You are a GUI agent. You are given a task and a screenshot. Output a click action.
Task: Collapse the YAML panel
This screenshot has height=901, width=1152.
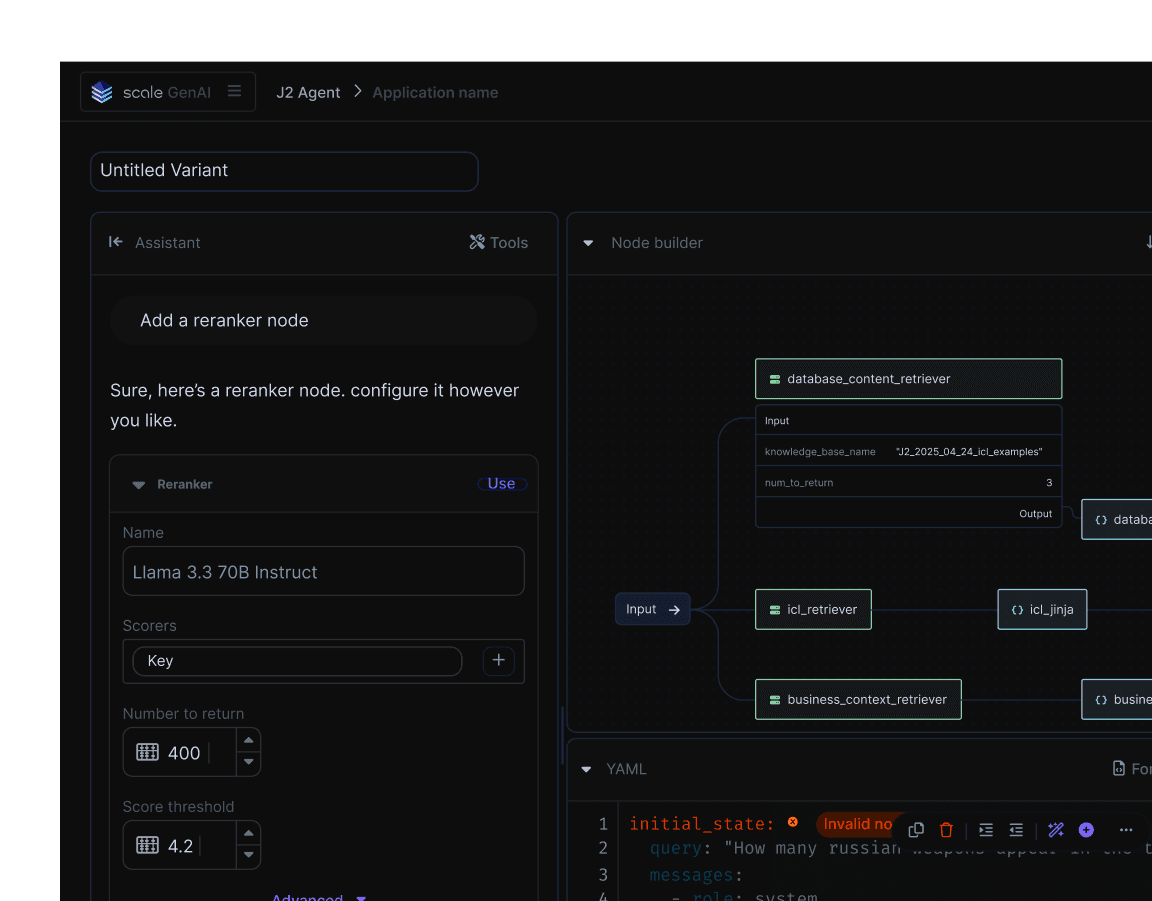tap(587, 769)
